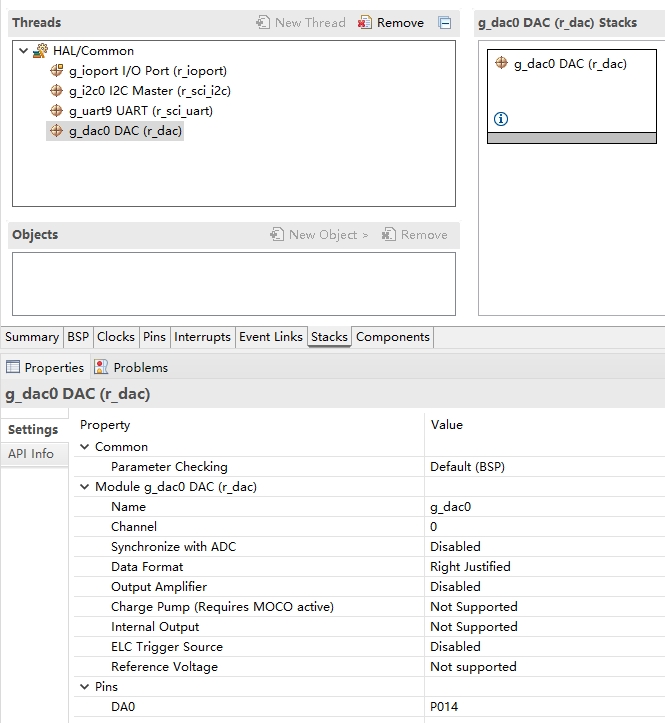Image resolution: width=665 pixels, height=723 pixels.
Task: Click the Reference Voltage property label
Action: (x=164, y=667)
